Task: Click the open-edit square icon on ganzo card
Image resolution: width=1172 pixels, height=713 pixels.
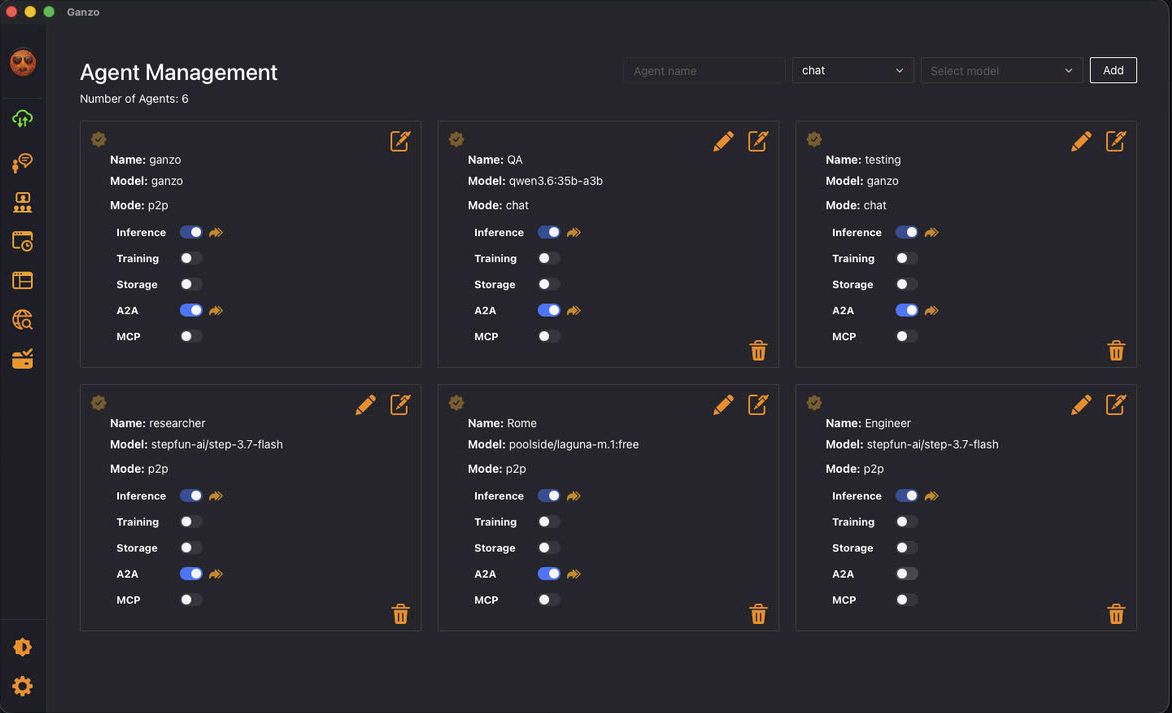Action: click(401, 141)
